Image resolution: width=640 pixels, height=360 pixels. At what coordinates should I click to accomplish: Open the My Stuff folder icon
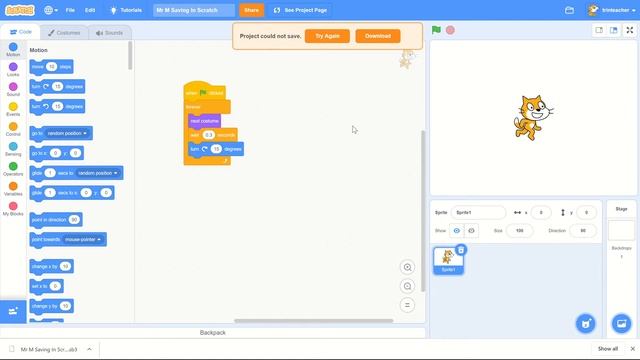pos(569,10)
